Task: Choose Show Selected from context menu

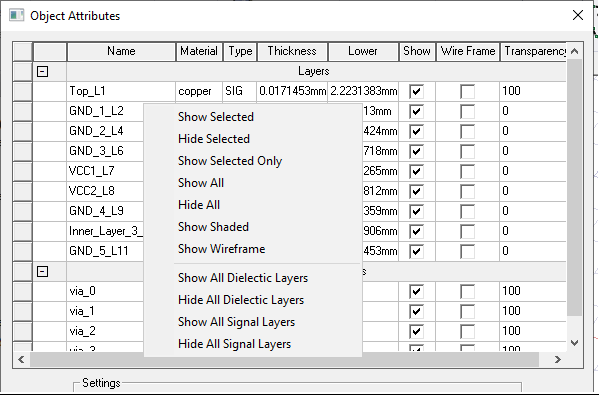Action: click(253, 117)
